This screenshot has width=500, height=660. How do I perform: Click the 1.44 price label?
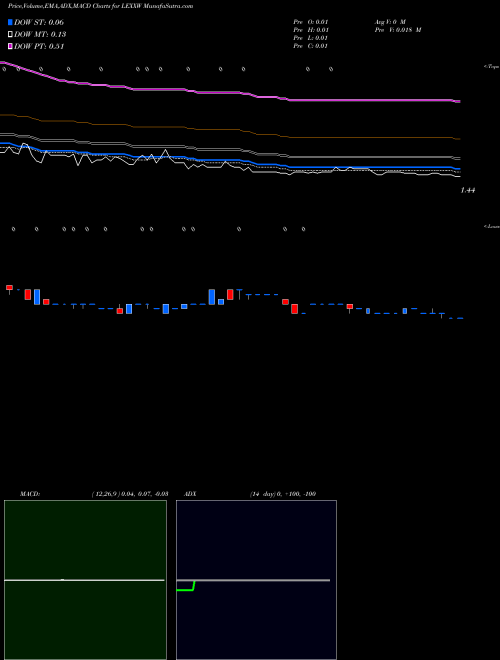pyautogui.click(x=468, y=190)
